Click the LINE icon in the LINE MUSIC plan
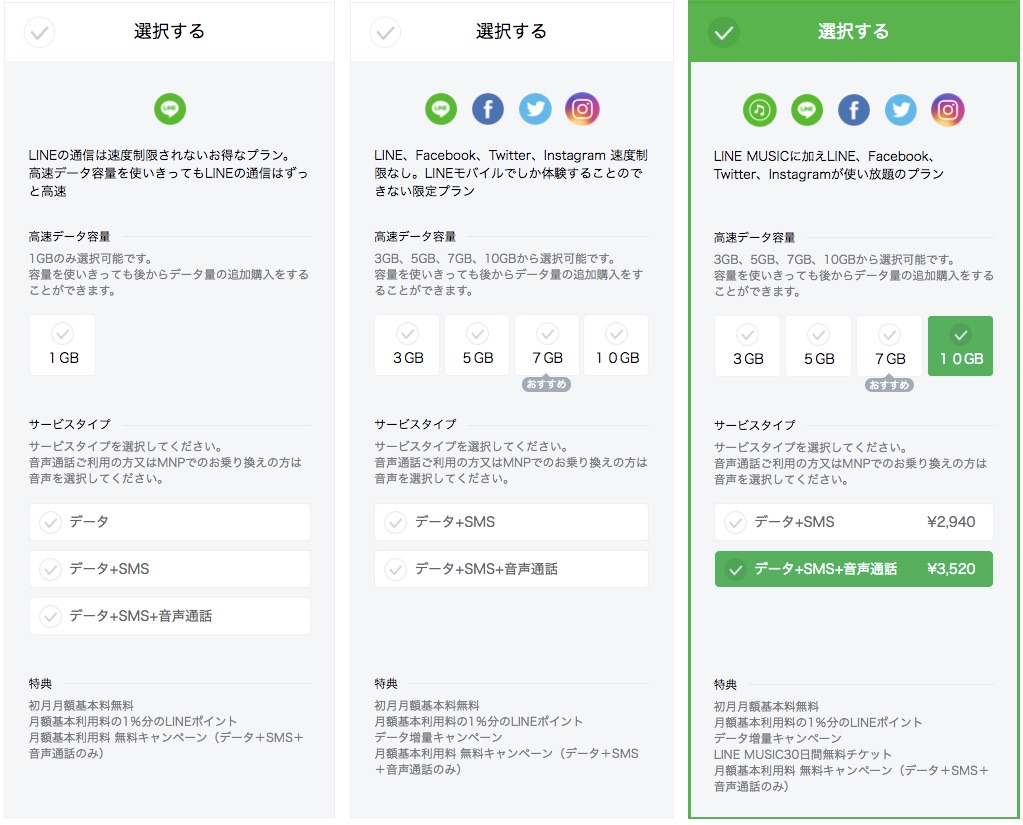The image size is (1023, 825). [x=806, y=110]
